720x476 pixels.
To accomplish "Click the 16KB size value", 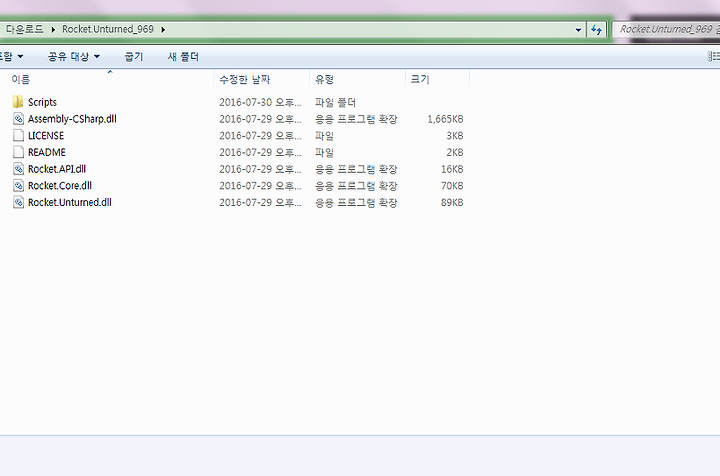I will 452,169.
